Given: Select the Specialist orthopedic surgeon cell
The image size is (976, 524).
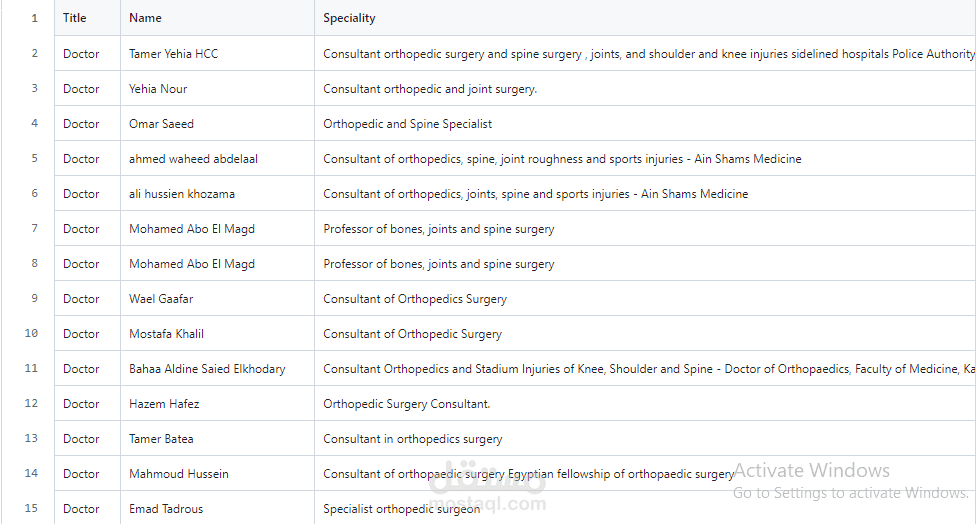Looking at the screenshot, I should tap(645, 508).
